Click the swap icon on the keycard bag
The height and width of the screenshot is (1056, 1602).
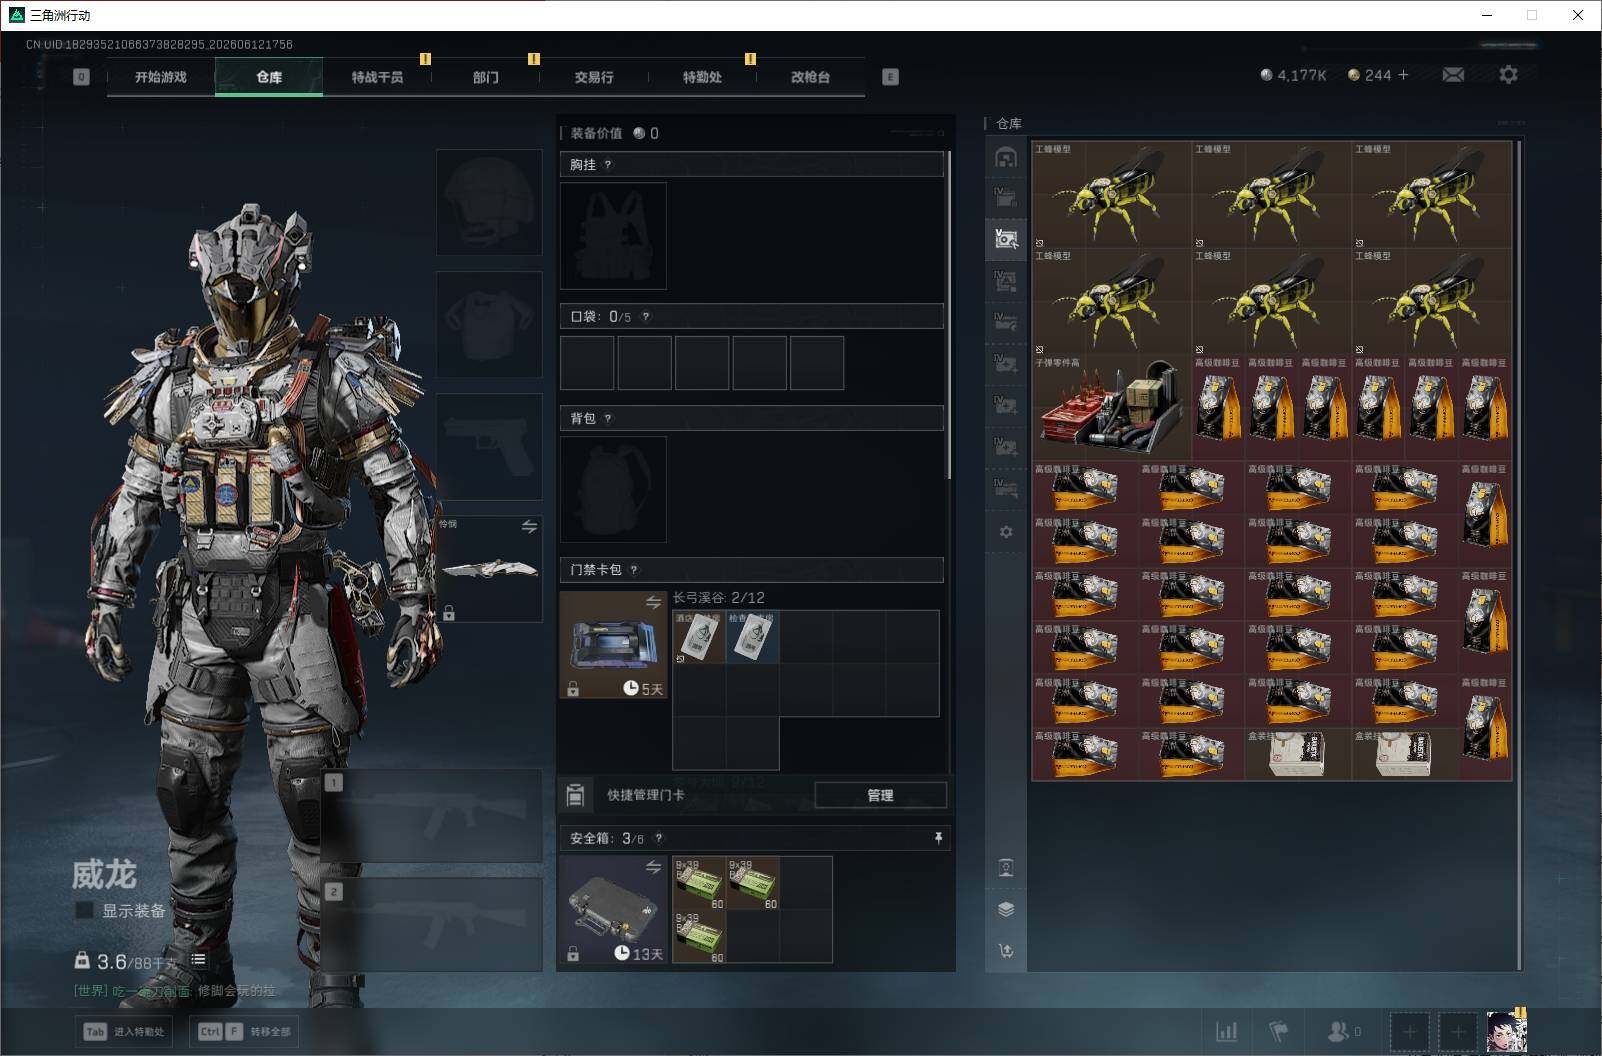click(653, 602)
